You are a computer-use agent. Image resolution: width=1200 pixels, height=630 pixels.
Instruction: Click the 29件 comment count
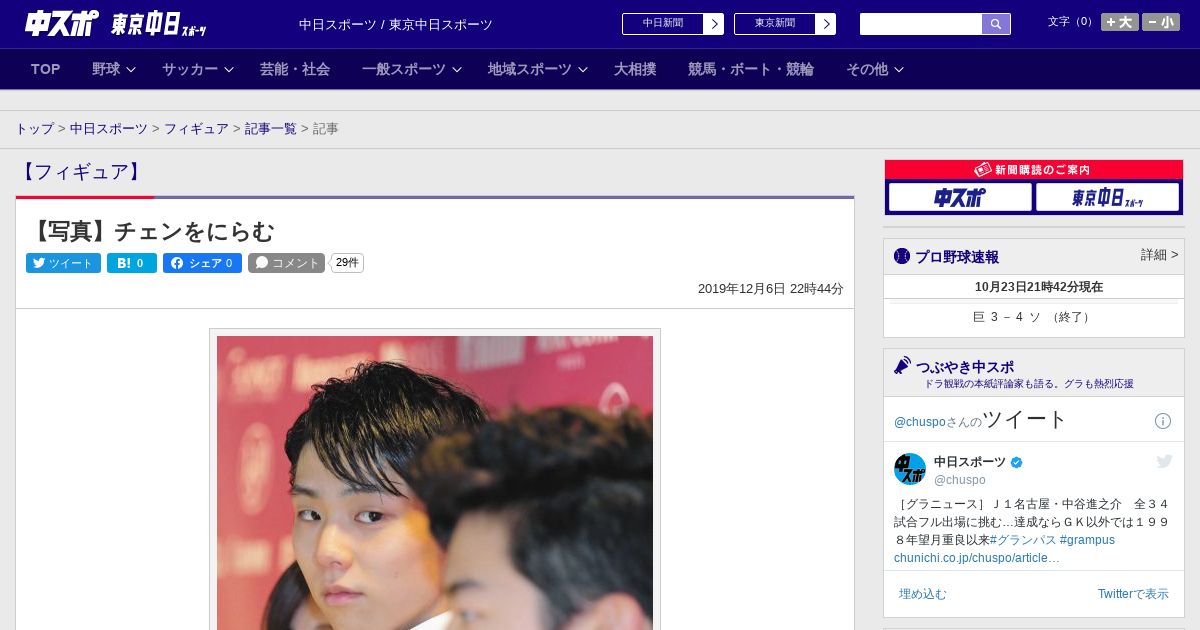[347, 263]
